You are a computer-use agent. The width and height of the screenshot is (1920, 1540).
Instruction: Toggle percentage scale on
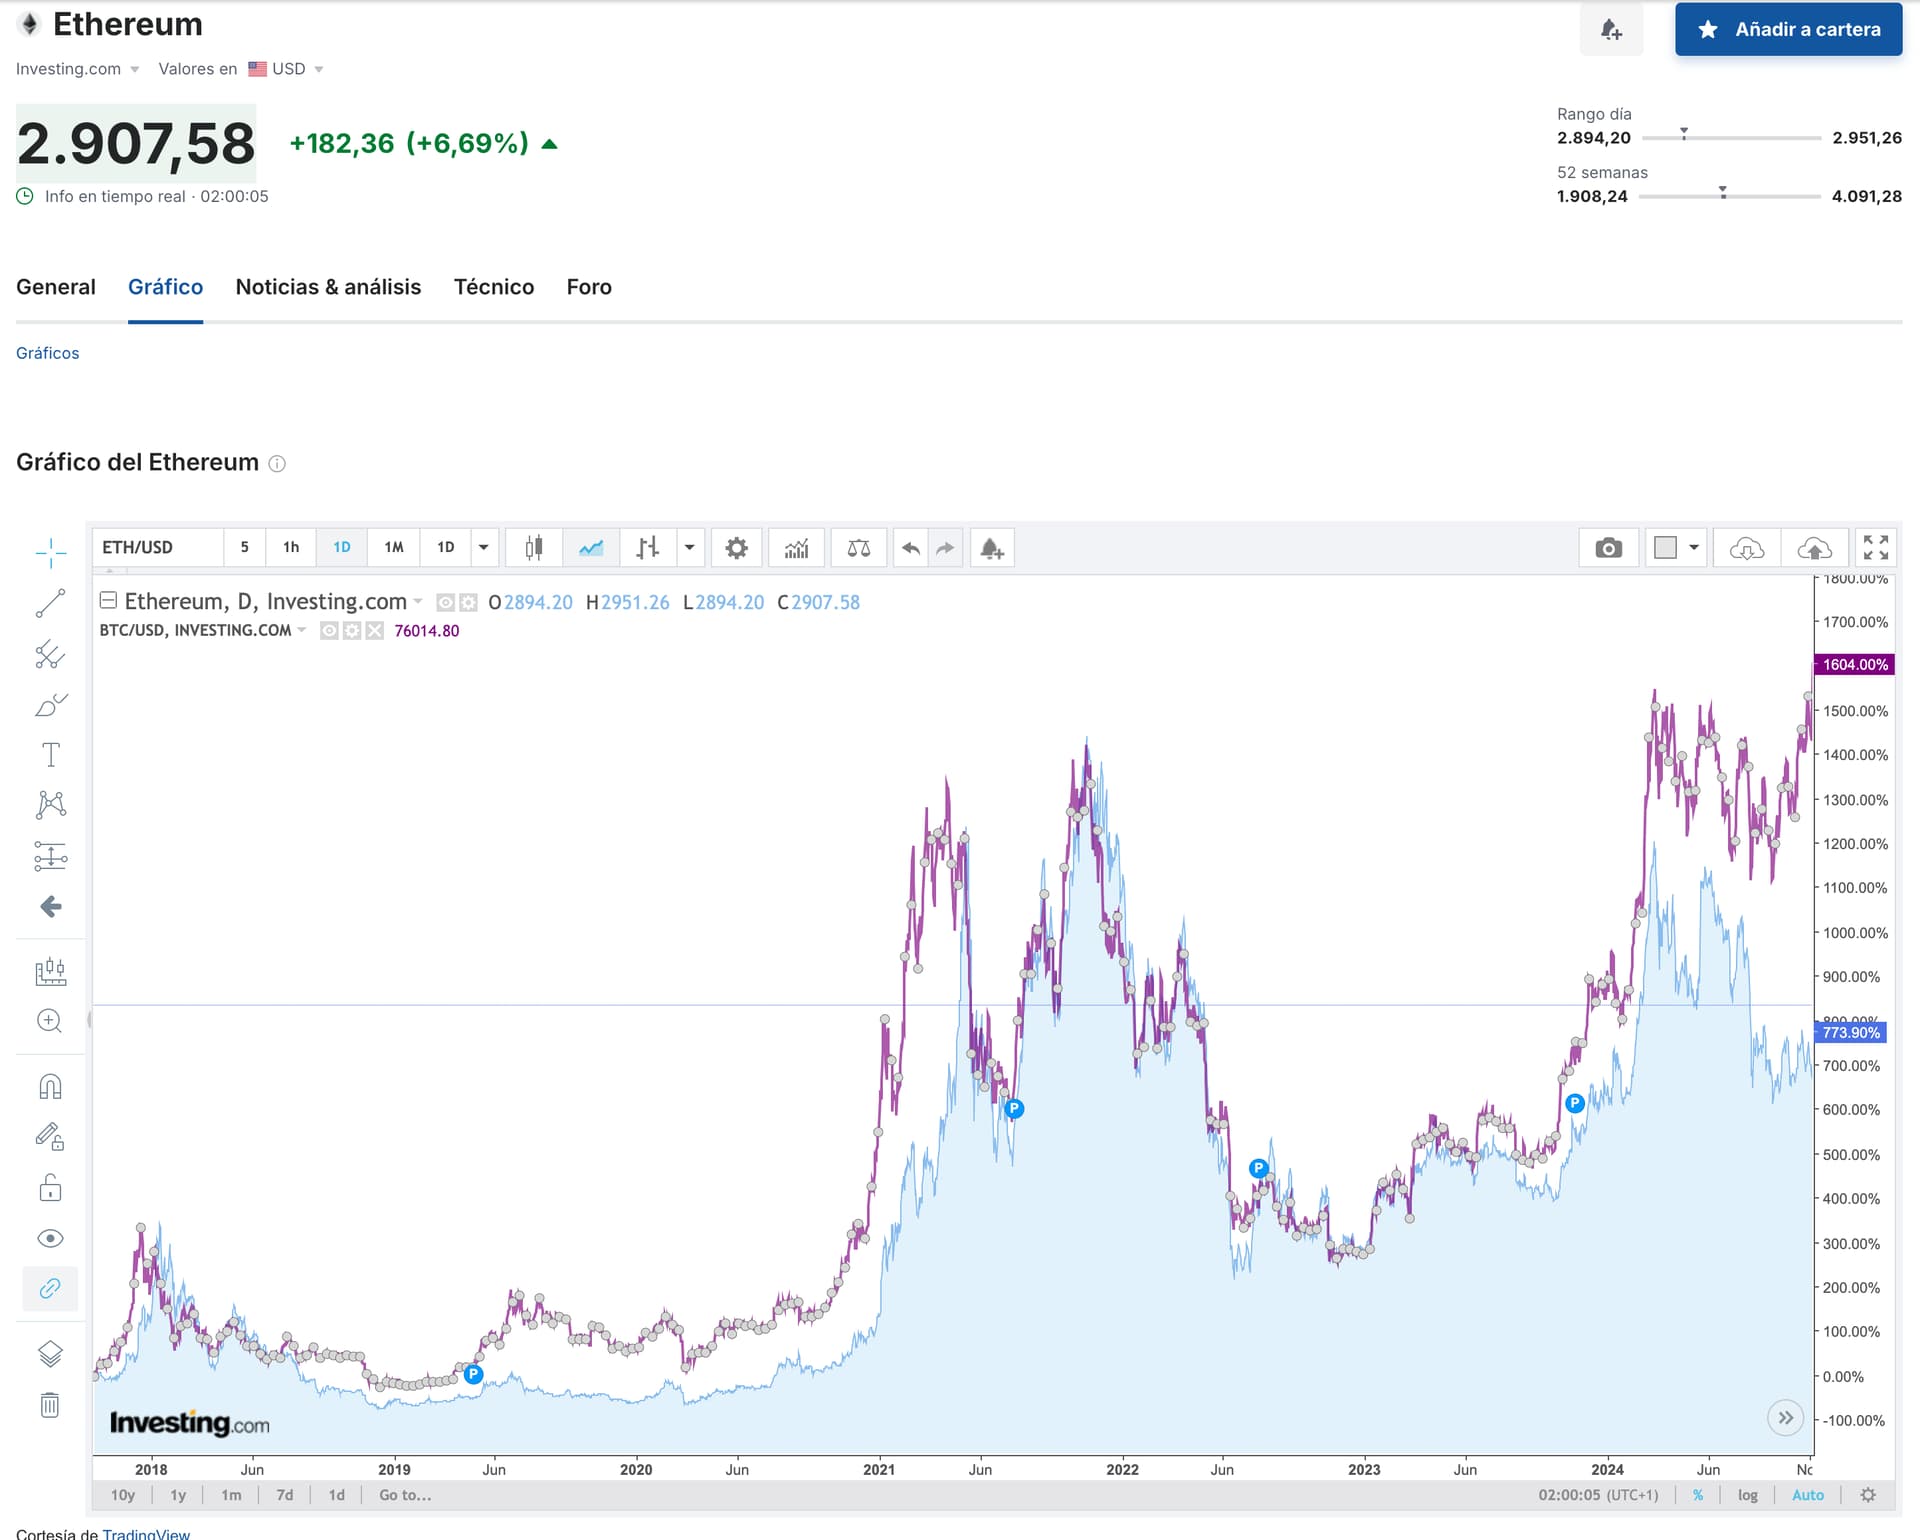click(x=1698, y=1495)
